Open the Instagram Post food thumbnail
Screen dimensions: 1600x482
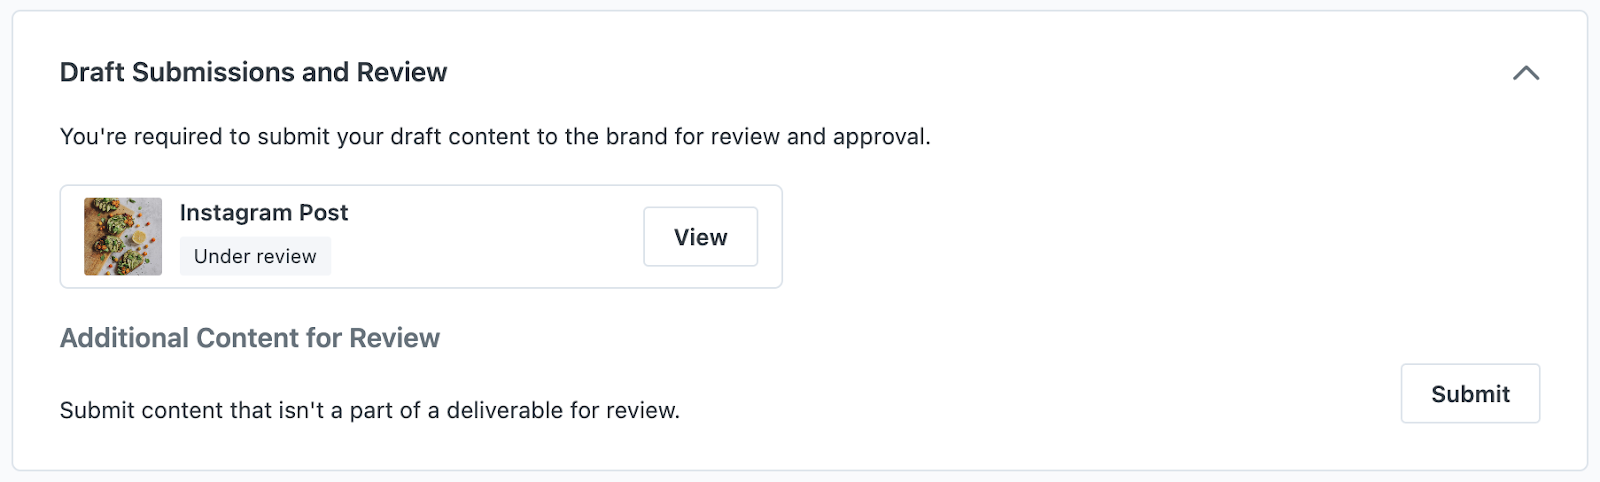[123, 236]
